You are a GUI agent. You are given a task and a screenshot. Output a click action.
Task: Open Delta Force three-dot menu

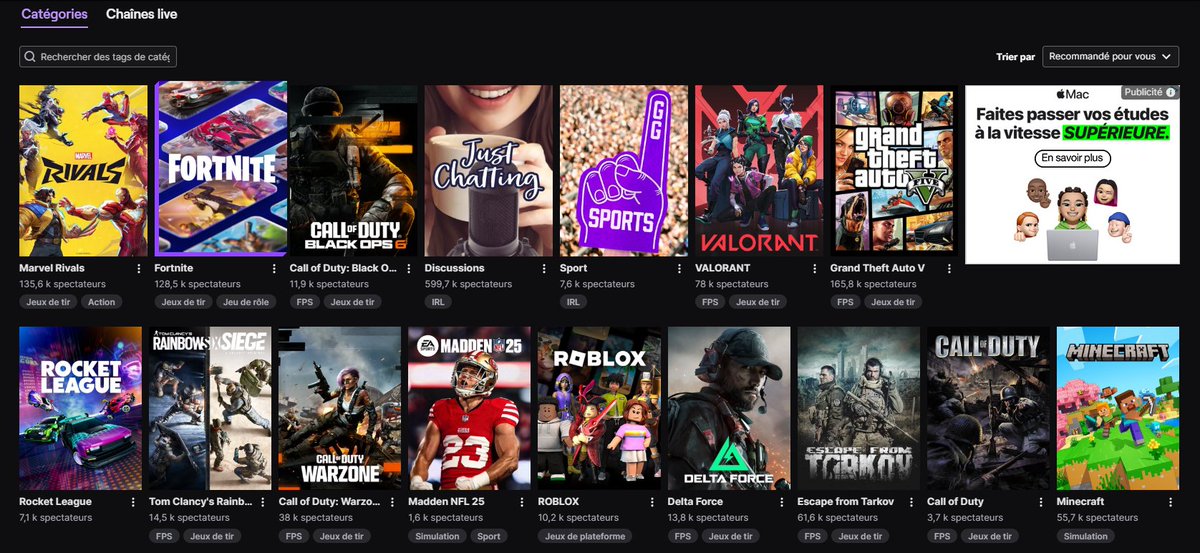[782, 502]
